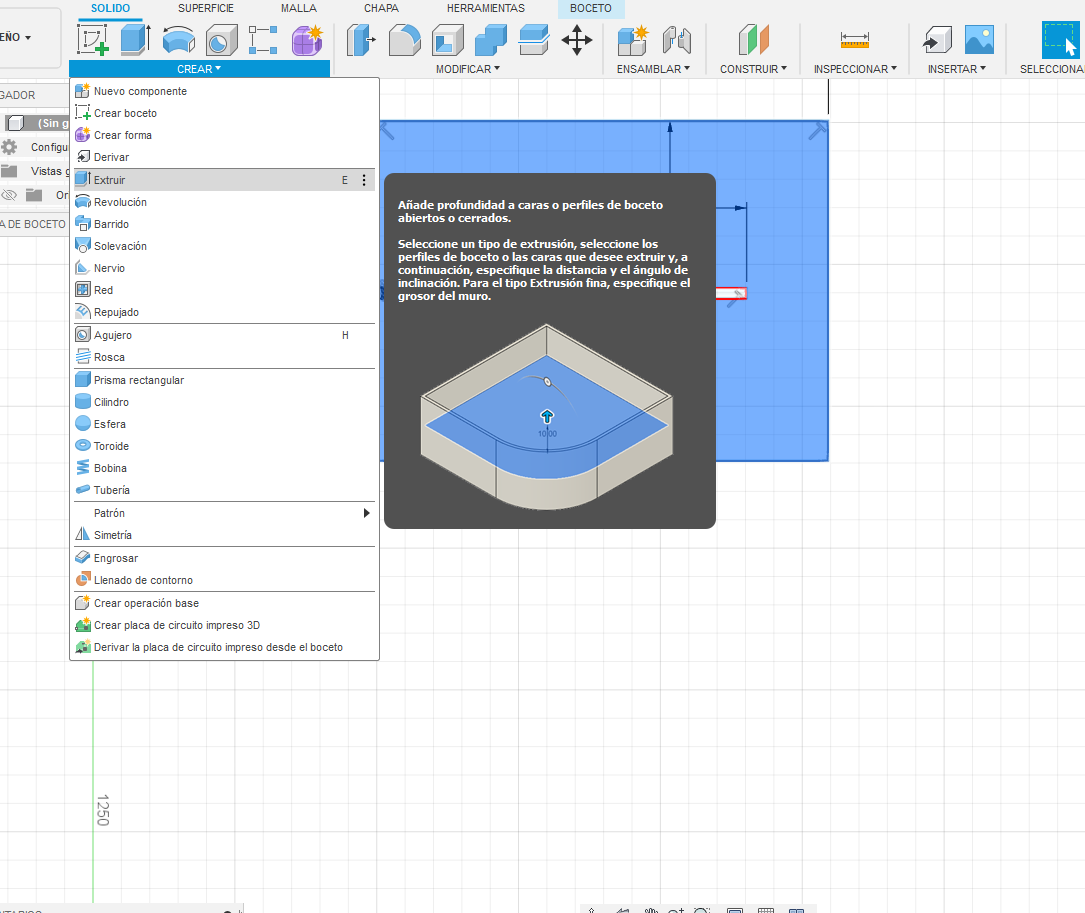Select Repujado menu entry
The image size is (1085, 913).
tap(224, 313)
